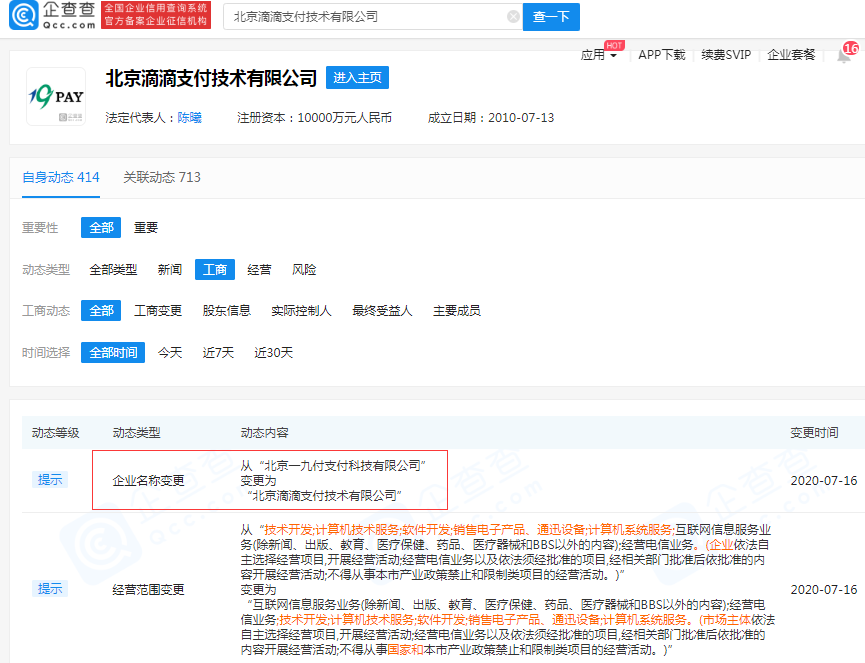This screenshot has height=663, width=865.
Task: Open legal representative 陈曦 link
Action: click(189, 117)
